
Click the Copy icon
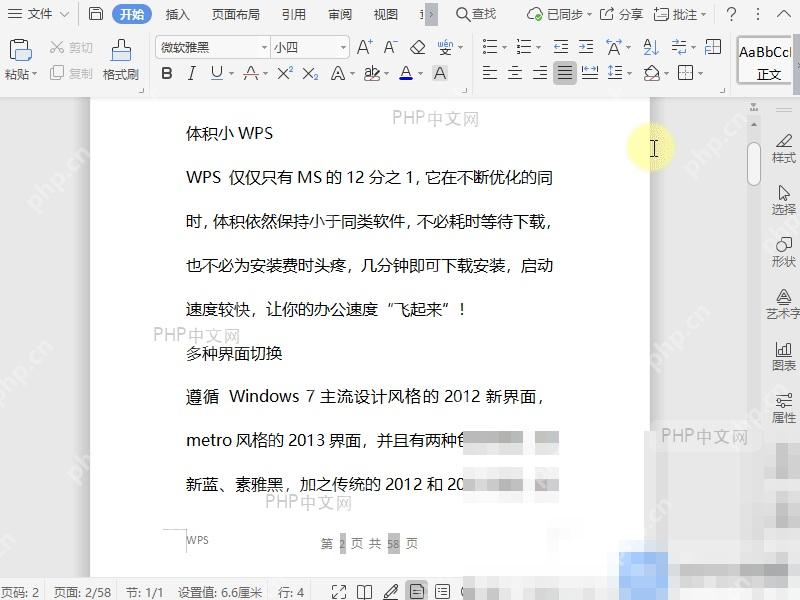pyautogui.click(x=57, y=73)
